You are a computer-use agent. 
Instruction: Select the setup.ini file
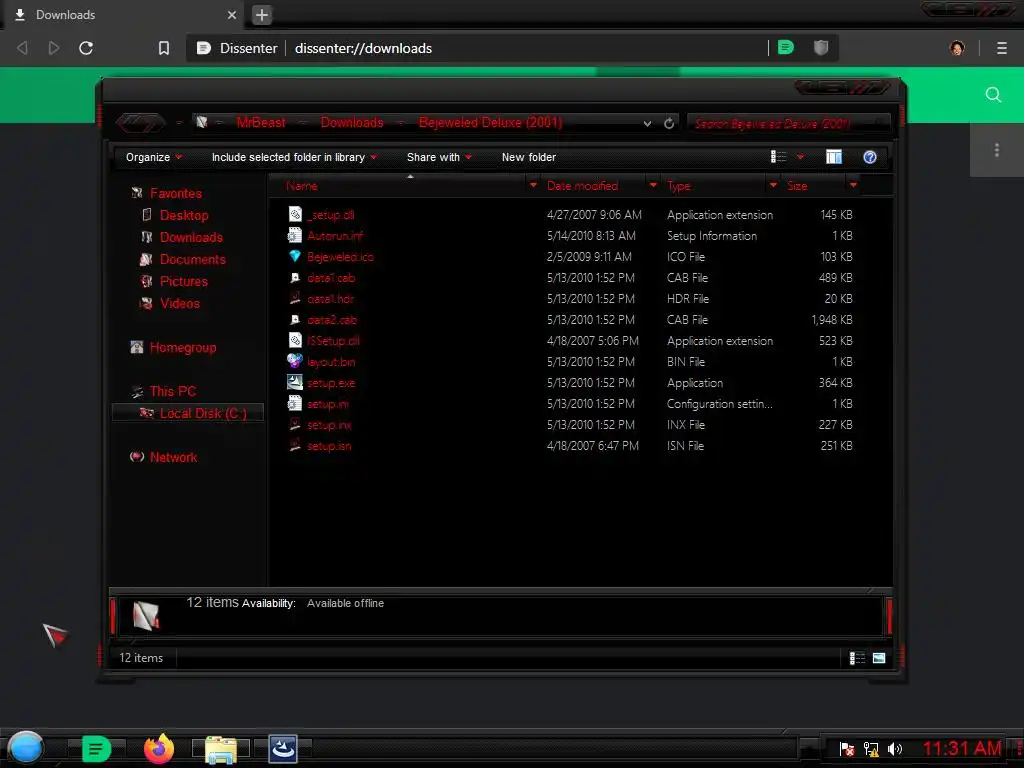(328, 404)
